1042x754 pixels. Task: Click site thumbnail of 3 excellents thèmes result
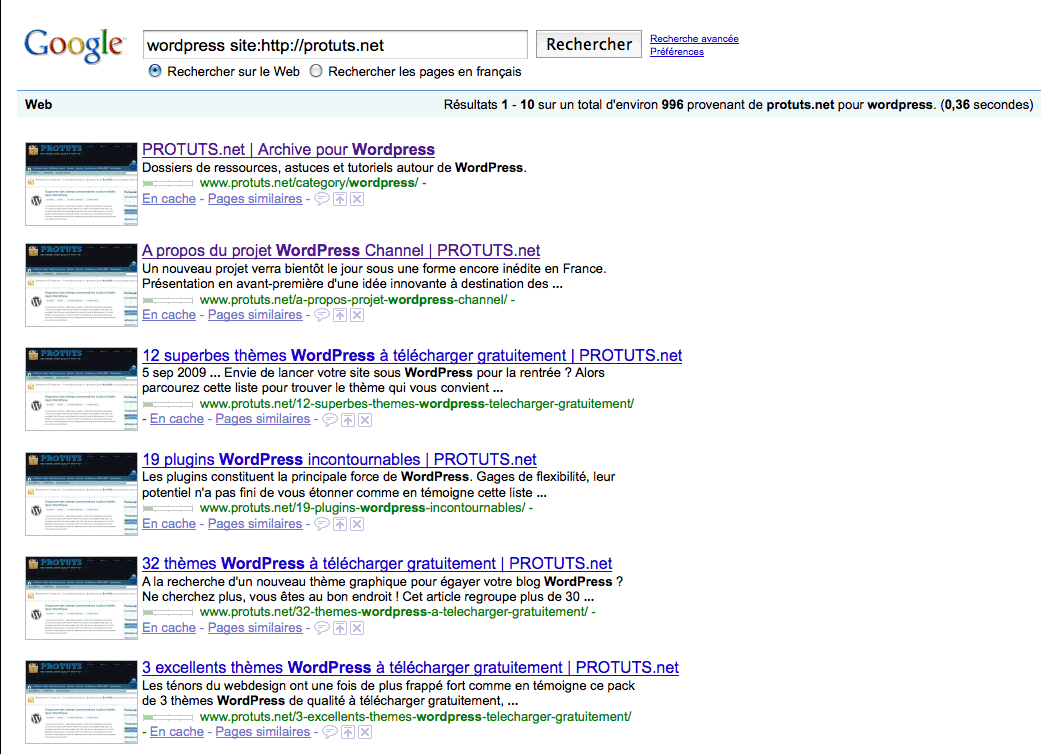point(81,702)
